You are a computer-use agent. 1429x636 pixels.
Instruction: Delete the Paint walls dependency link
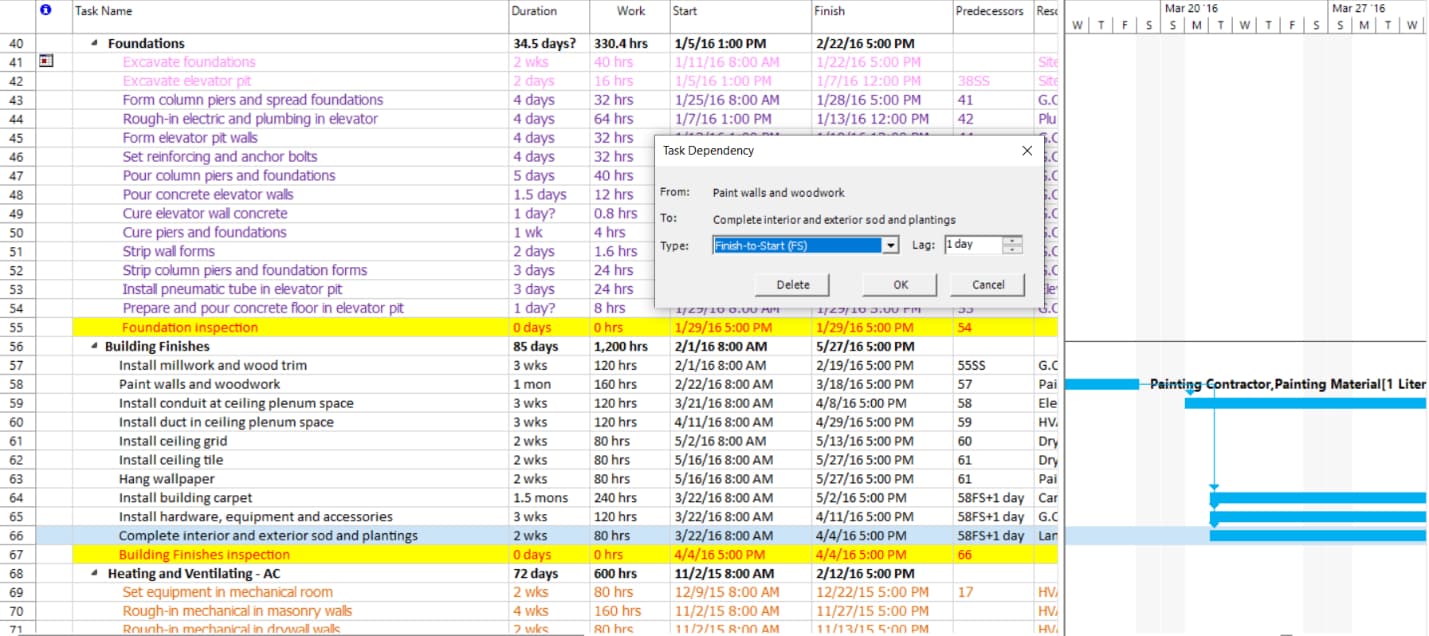pos(792,284)
